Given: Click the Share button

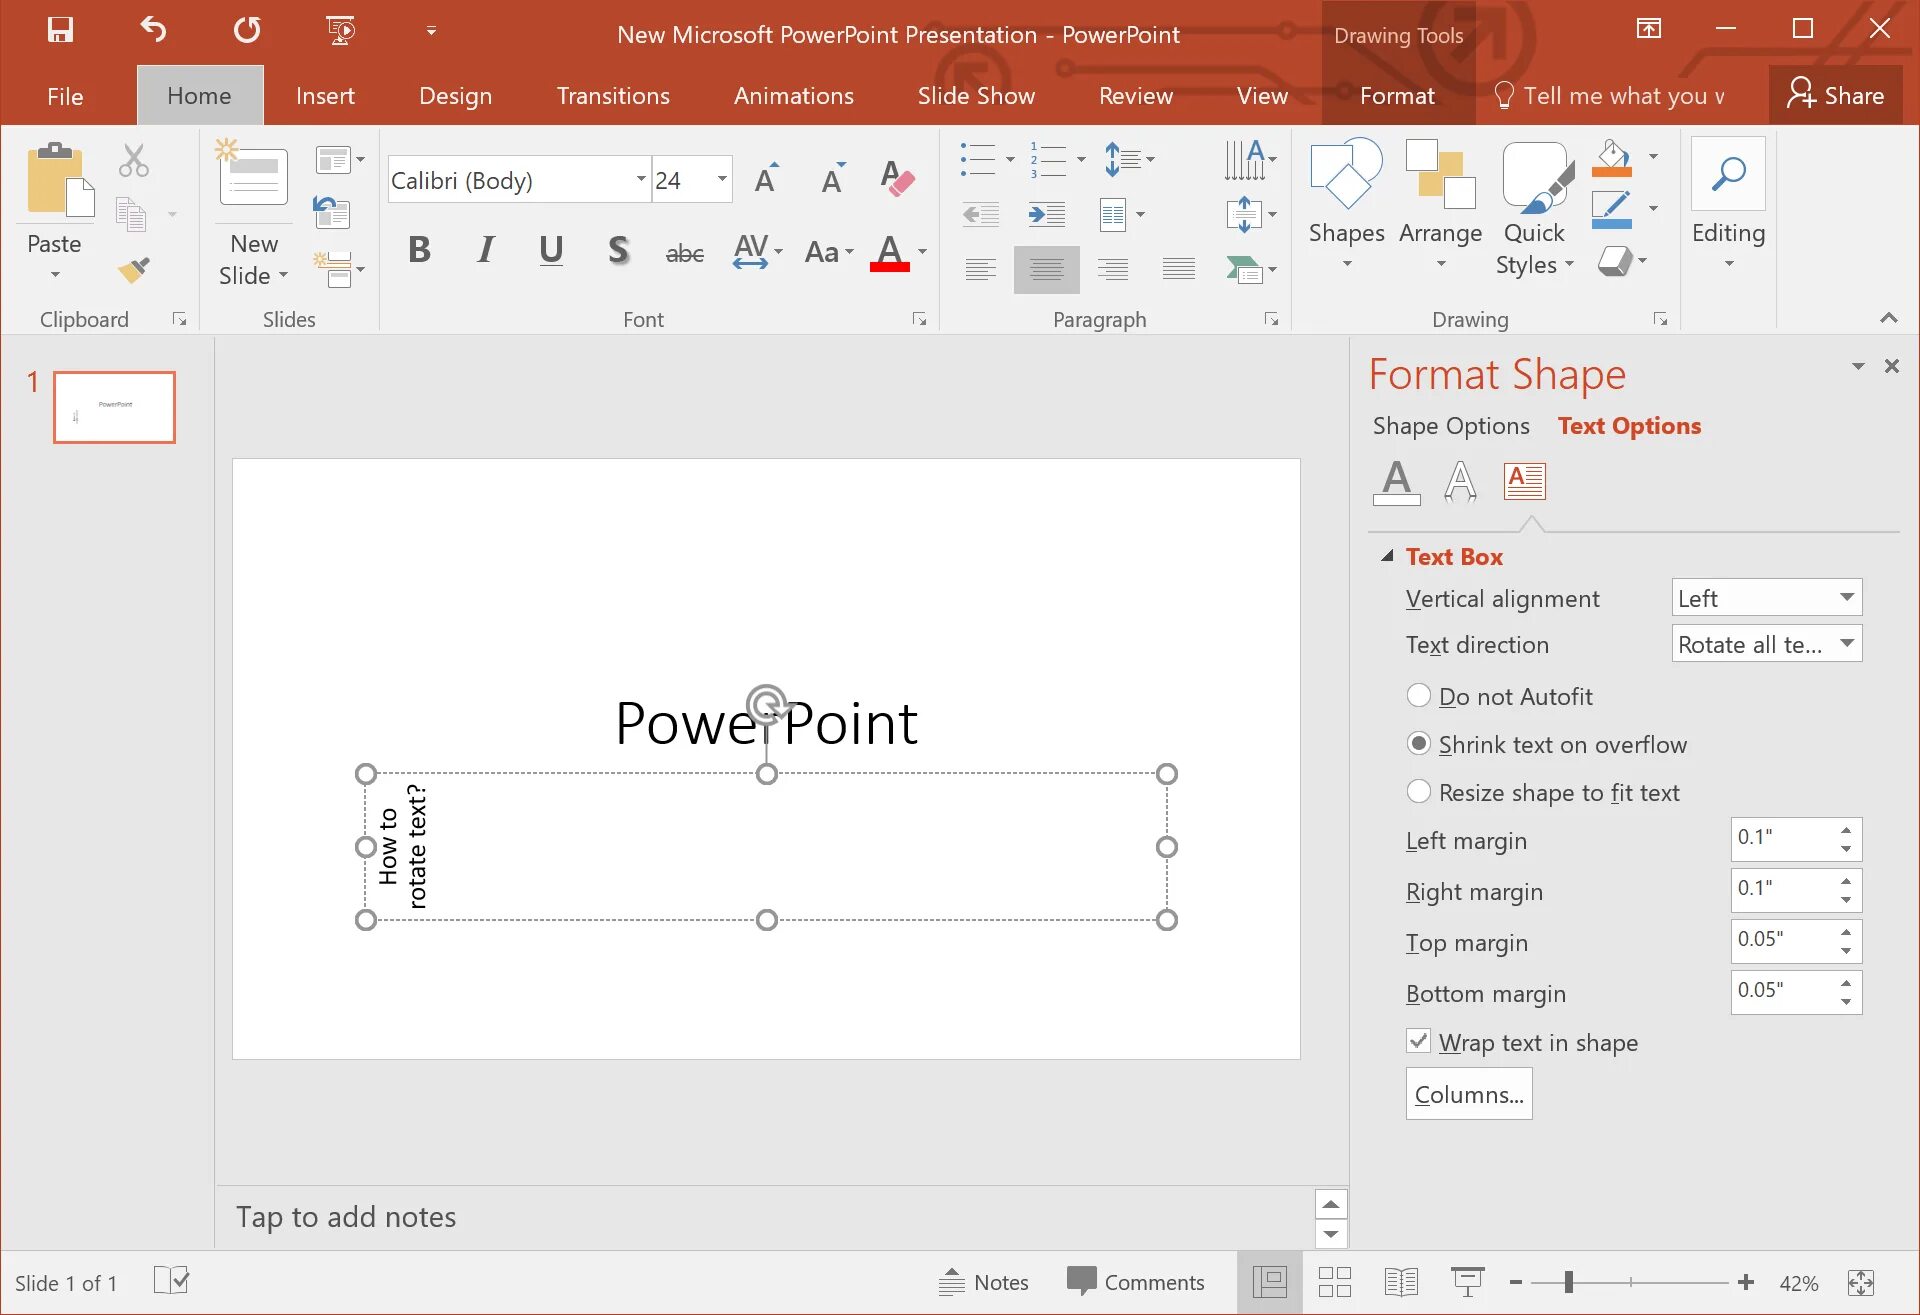Looking at the screenshot, I should click(1835, 96).
